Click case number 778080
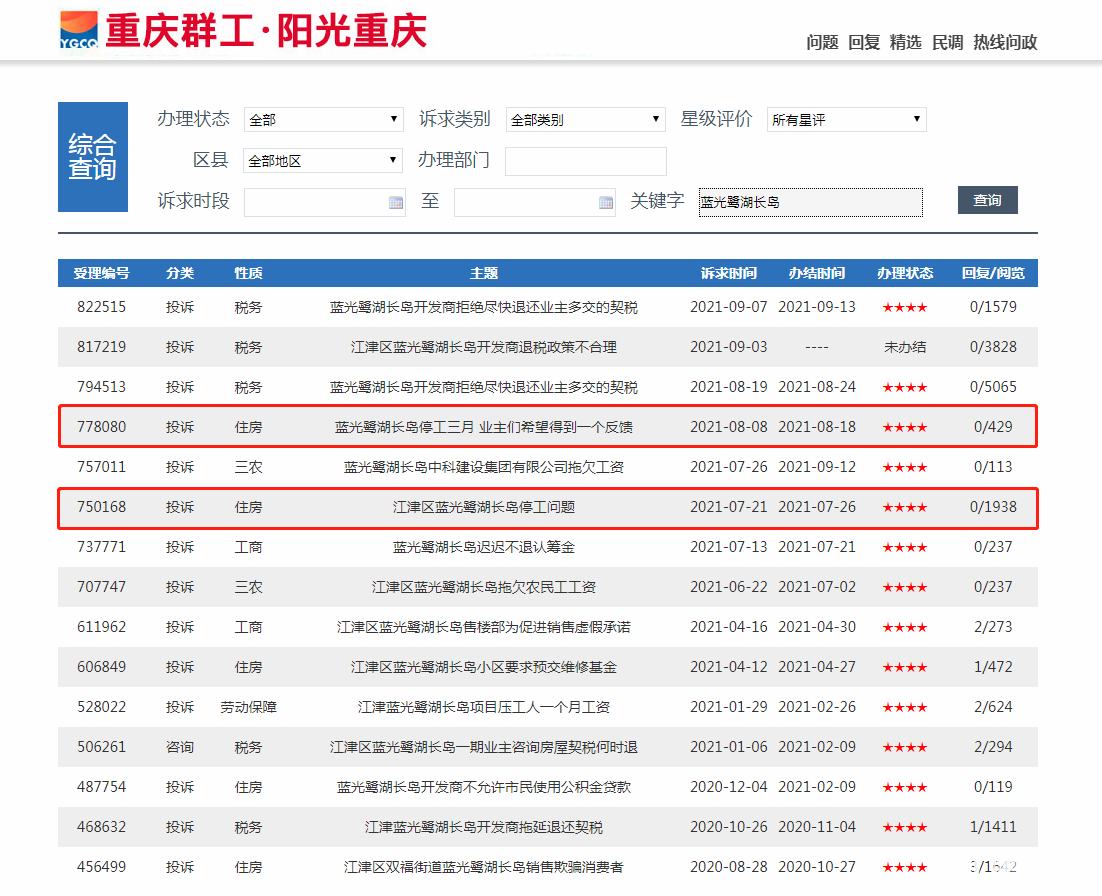1102x896 pixels. pyautogui.click(x=101, y=427)
